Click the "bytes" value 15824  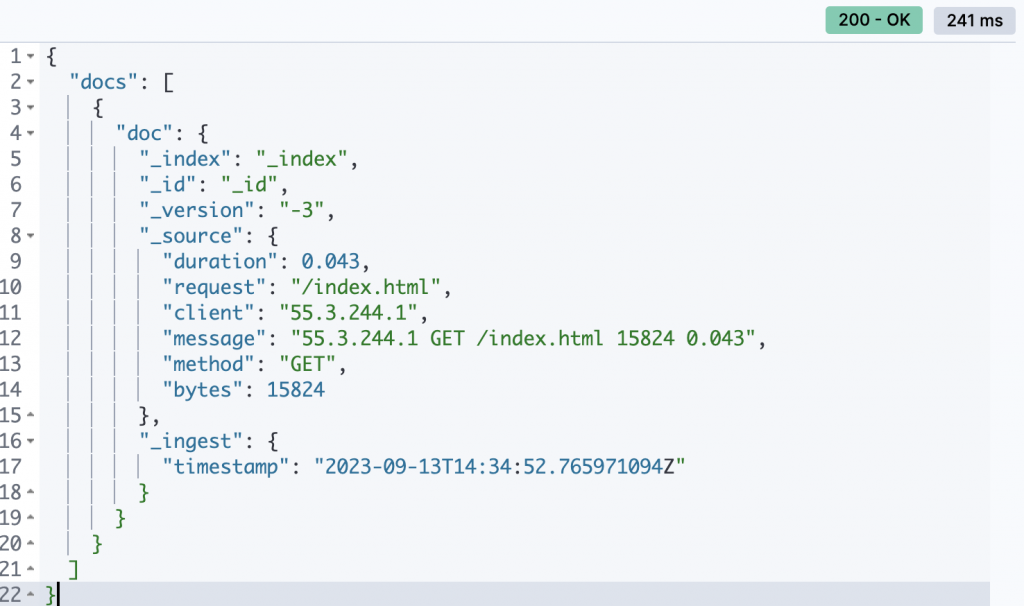click(295, 390)
